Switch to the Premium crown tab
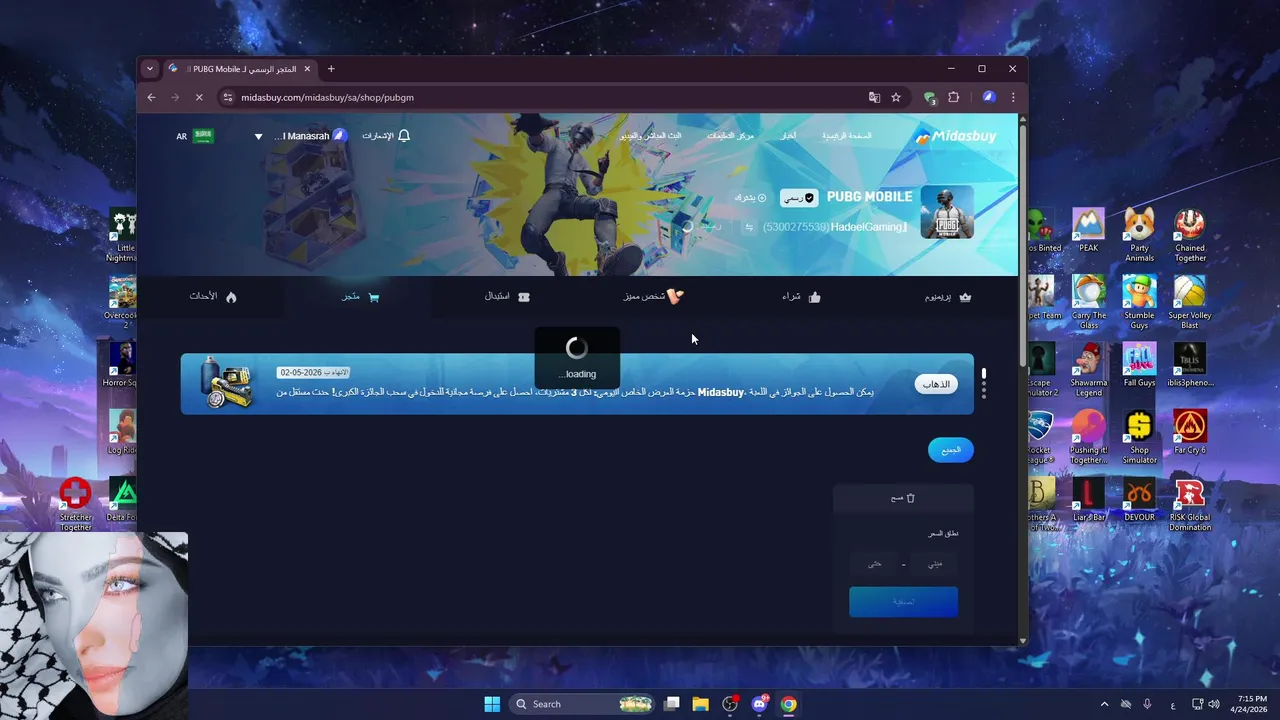Screen dimensions: 1280x720 948,297
